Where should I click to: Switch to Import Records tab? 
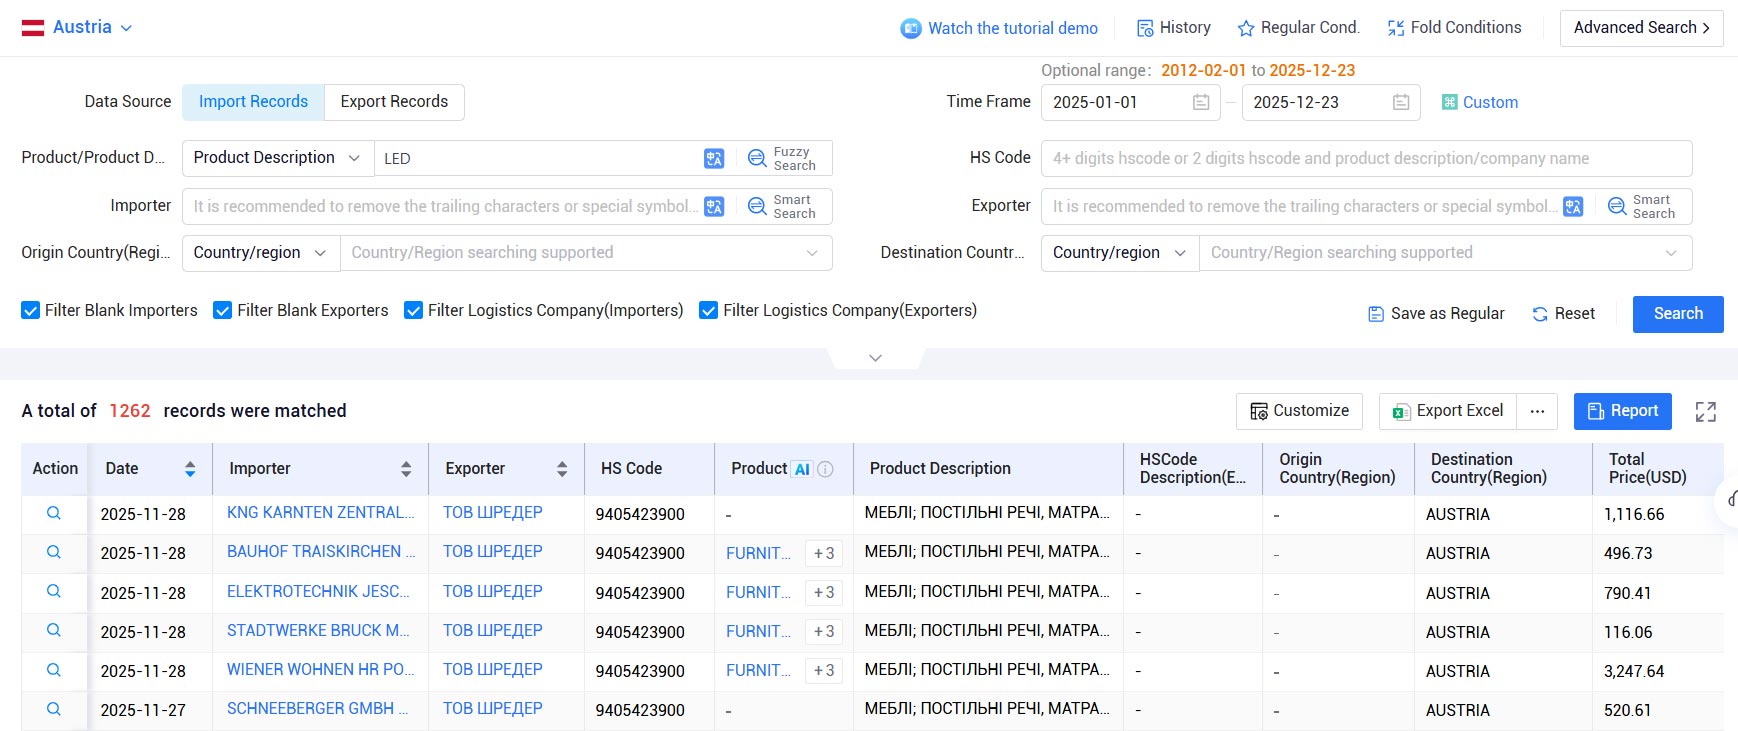pyautogui.click(x=253, y=102)
